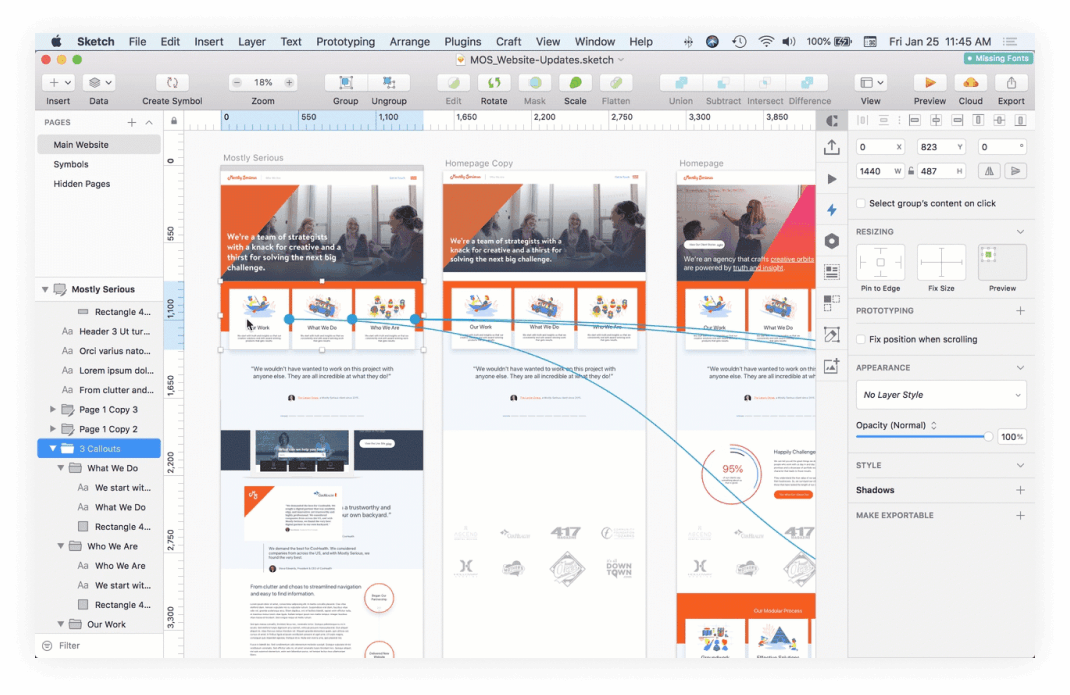Open the Insert tool menu
This screenshot has width=1070, height=695.
[58, 83]
